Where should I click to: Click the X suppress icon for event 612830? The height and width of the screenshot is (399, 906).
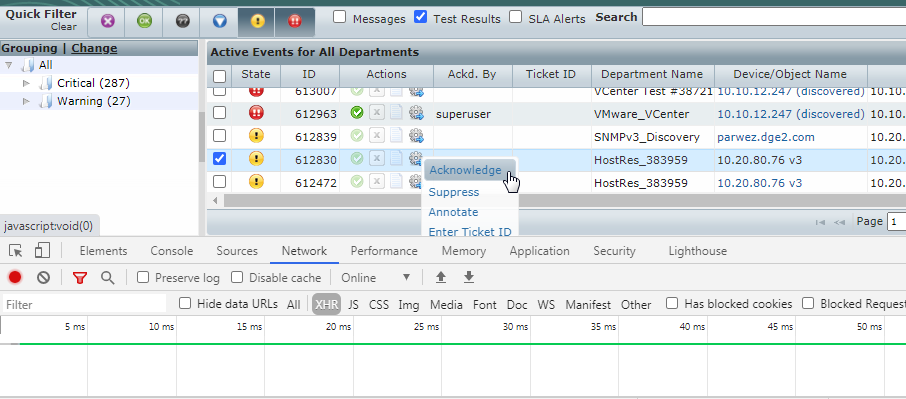click(377, 158)
